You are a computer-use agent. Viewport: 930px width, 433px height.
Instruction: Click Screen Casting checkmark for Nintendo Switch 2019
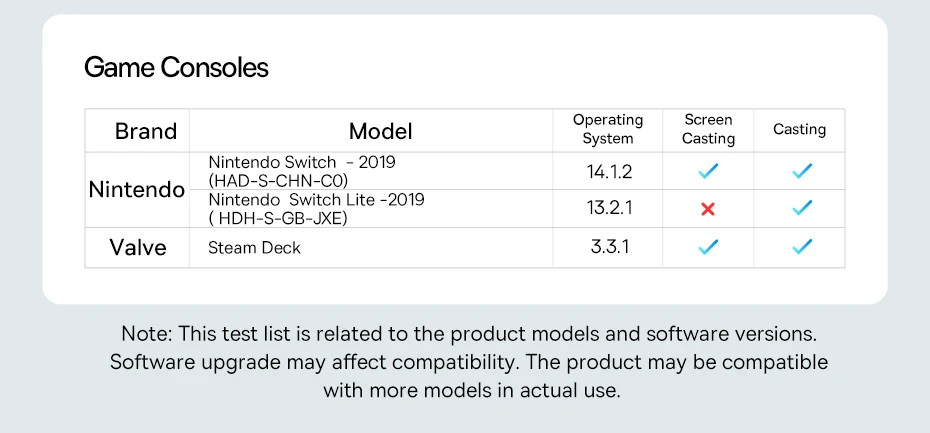708,171
